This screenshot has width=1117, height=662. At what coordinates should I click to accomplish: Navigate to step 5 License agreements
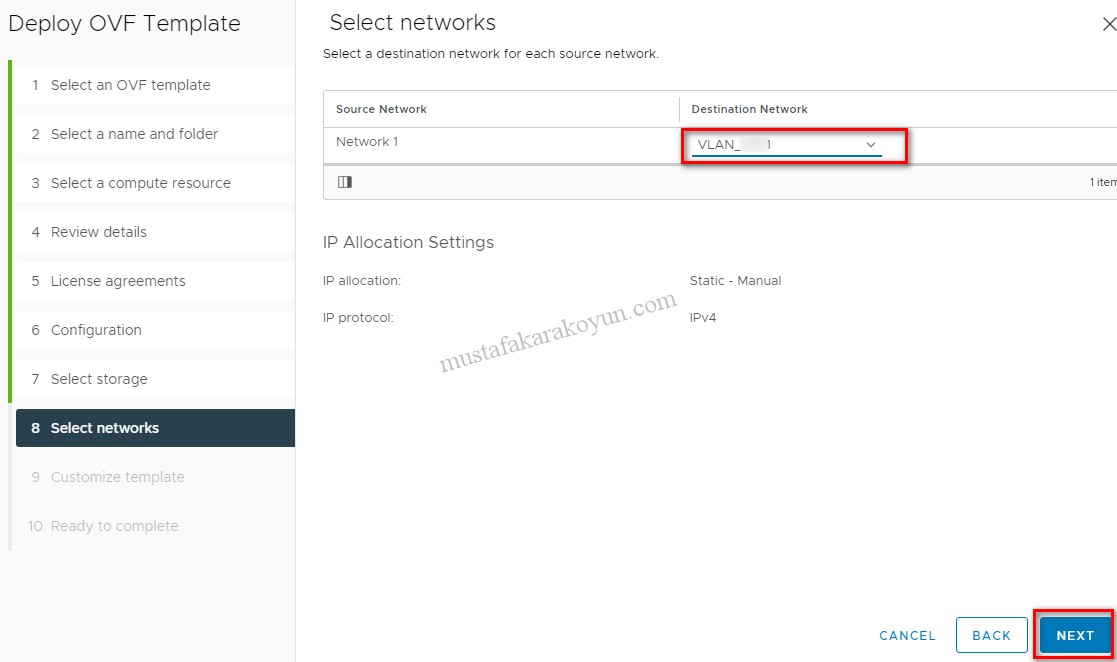pyautogui.click(x=118, y=281)
